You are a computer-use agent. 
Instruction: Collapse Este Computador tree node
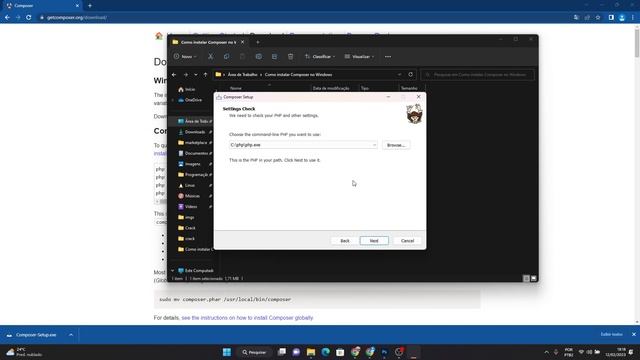pos(173,271)
